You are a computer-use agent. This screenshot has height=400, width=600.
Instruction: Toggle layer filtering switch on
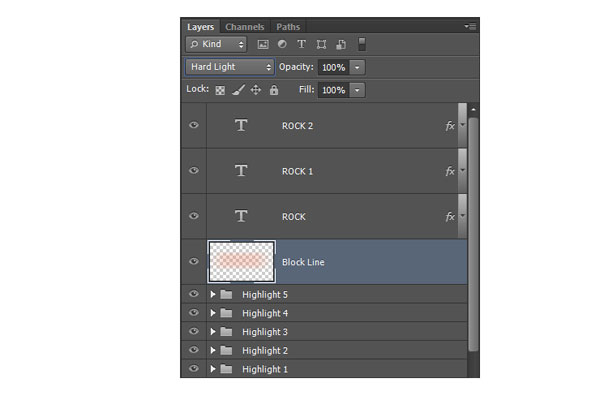point(362,44)
